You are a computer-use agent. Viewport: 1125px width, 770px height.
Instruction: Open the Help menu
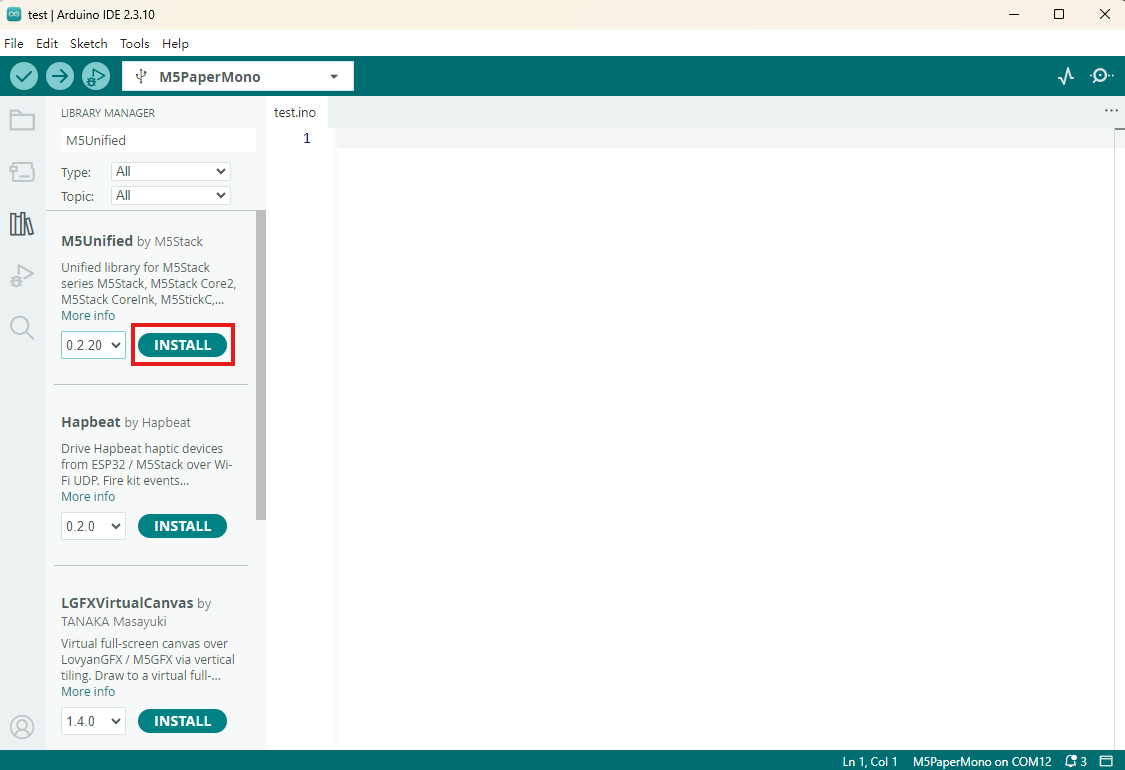pyautogui.click(x=175, y=44)
